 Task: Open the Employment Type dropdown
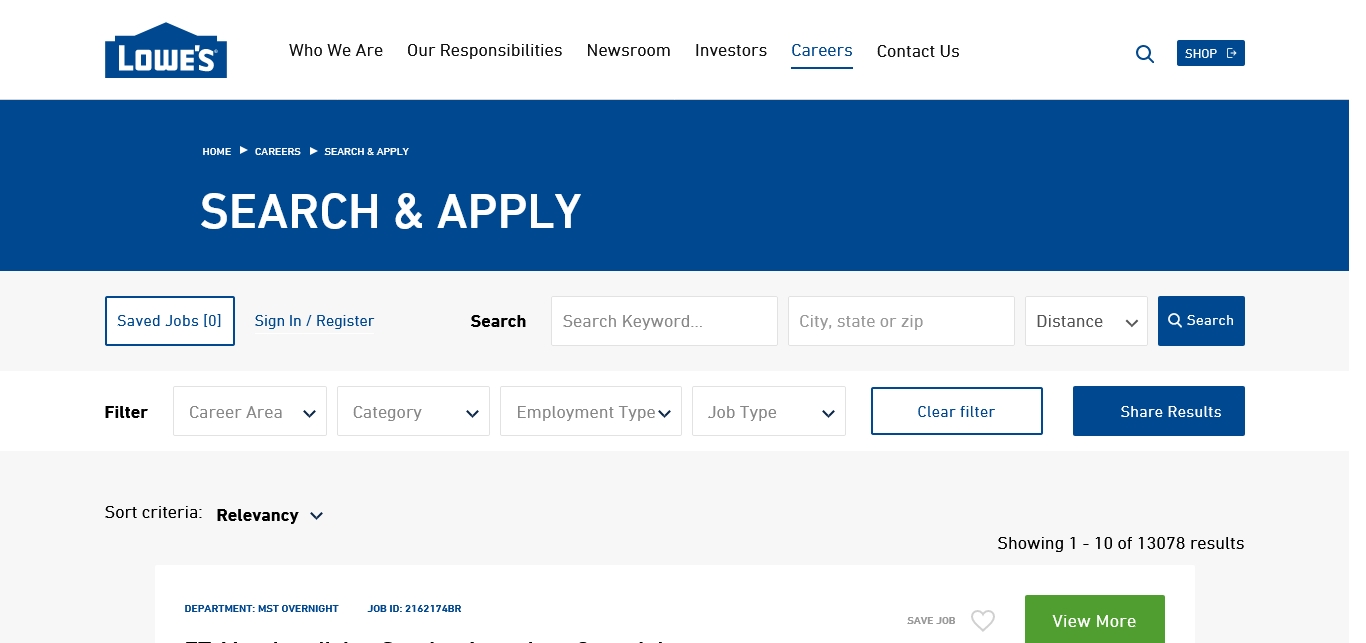point(591,412)
